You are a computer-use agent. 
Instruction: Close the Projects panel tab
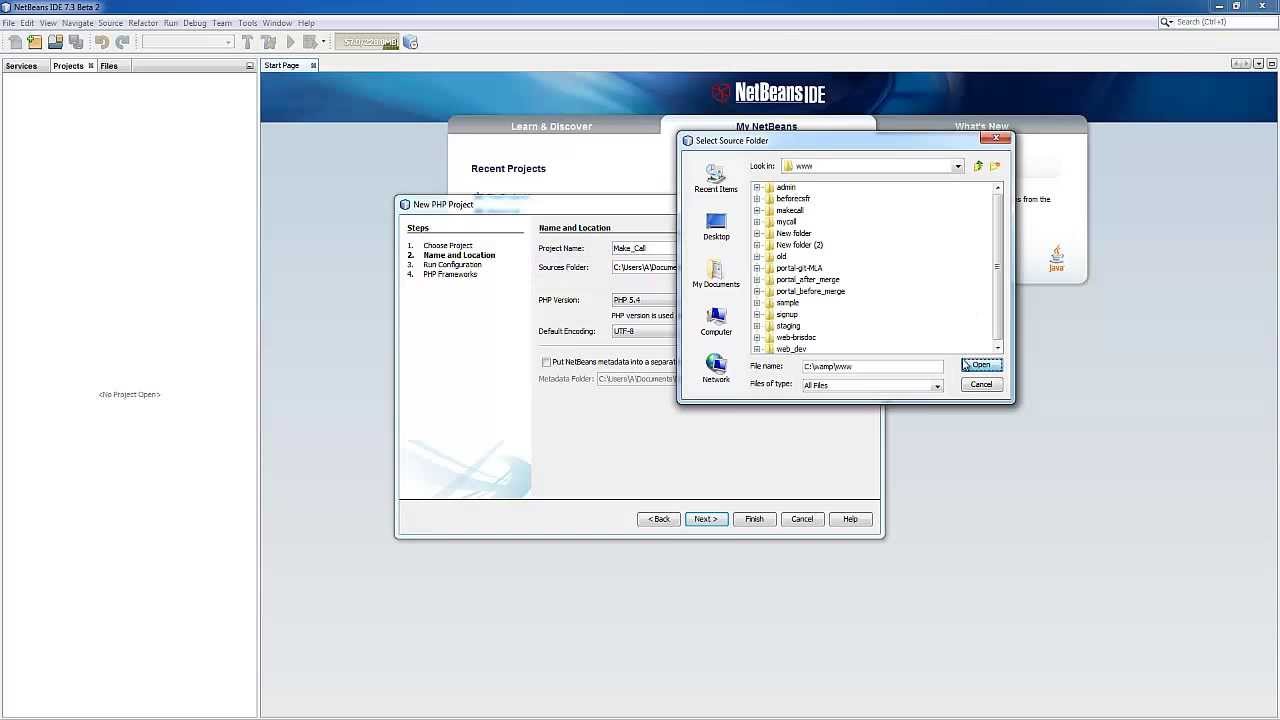90,66
